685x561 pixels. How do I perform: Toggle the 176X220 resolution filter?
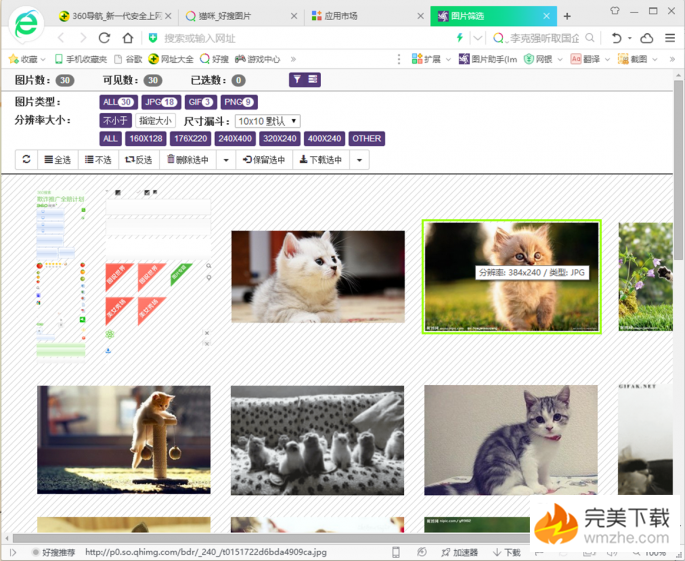(190, 139)
